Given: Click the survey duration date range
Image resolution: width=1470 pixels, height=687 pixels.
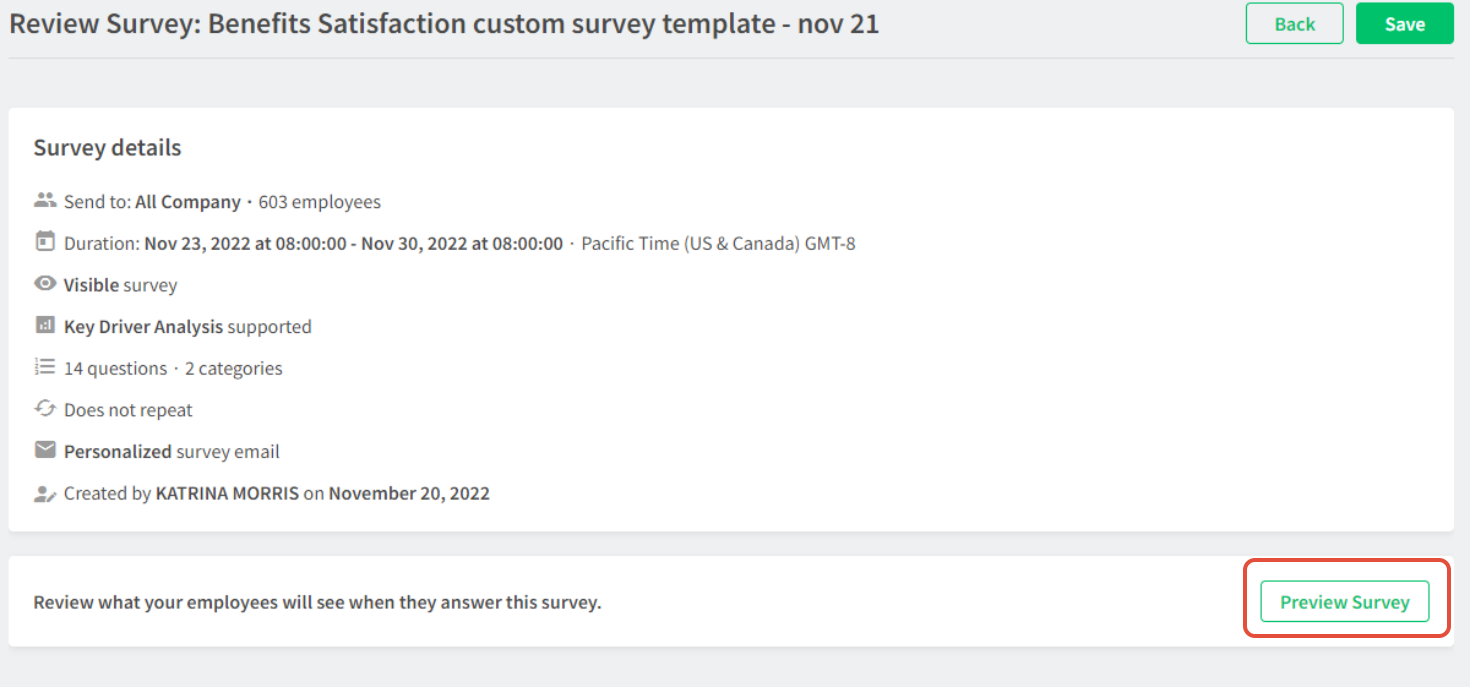Looking at the screenshot, I should (x=354, y=243).
